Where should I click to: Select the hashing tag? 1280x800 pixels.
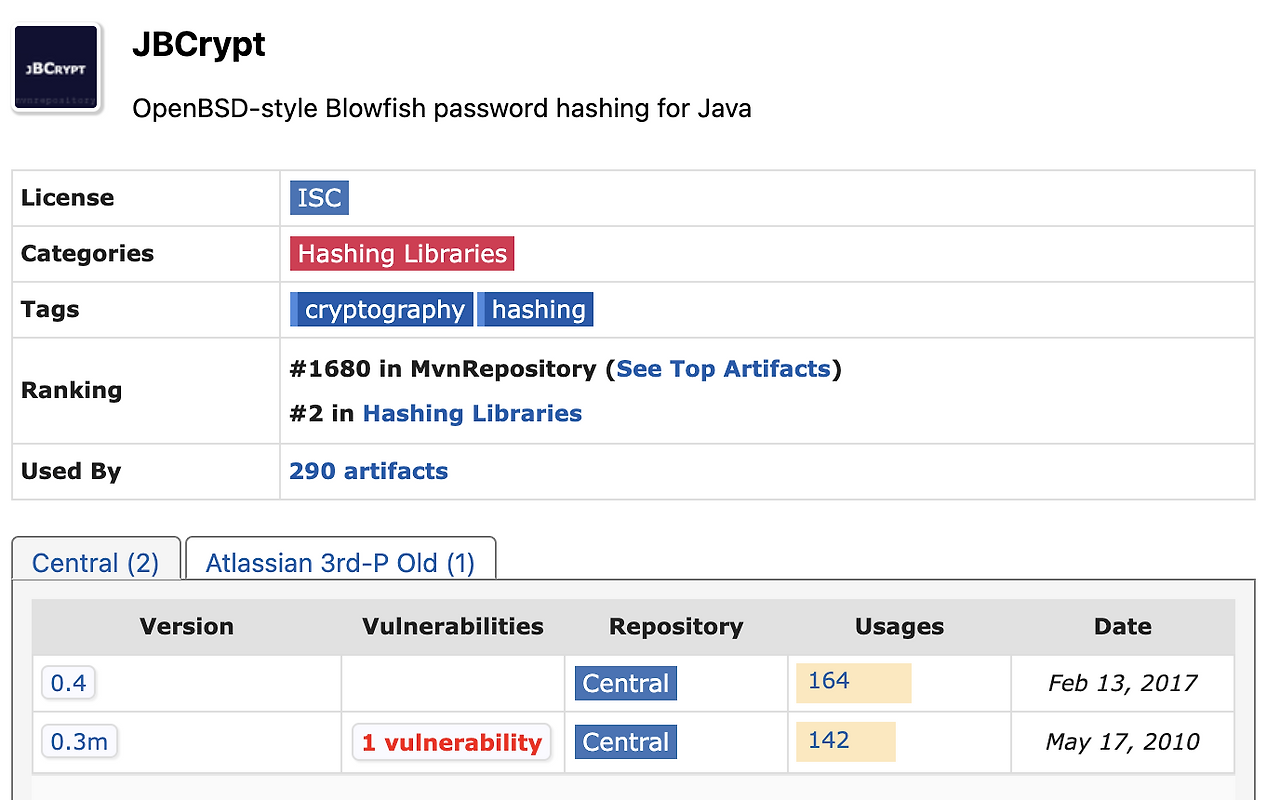[x=538, y=309]
